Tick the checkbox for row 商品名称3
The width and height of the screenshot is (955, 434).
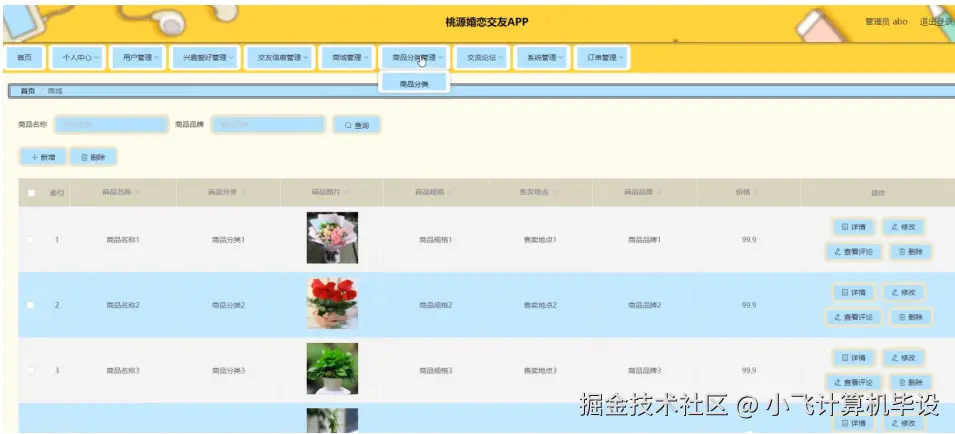(30, 370)
